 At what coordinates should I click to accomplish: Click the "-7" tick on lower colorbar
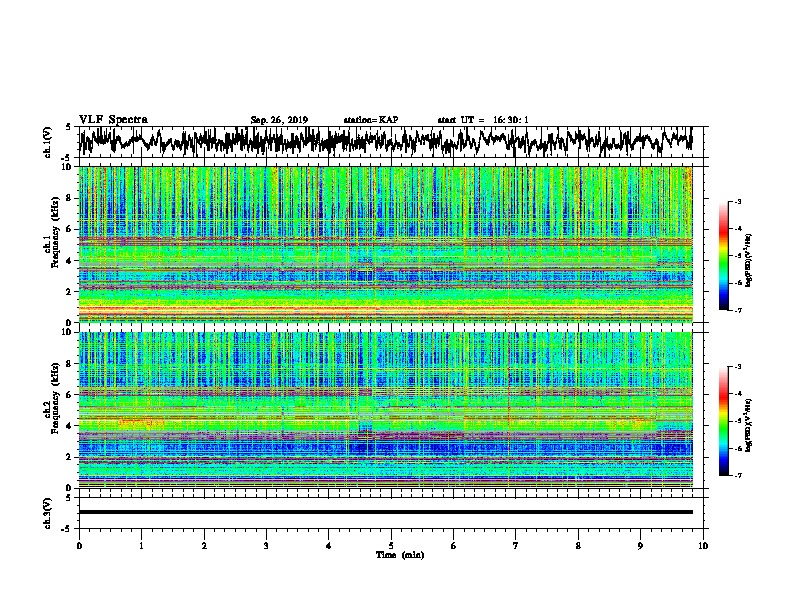click(x=737, y=475)
